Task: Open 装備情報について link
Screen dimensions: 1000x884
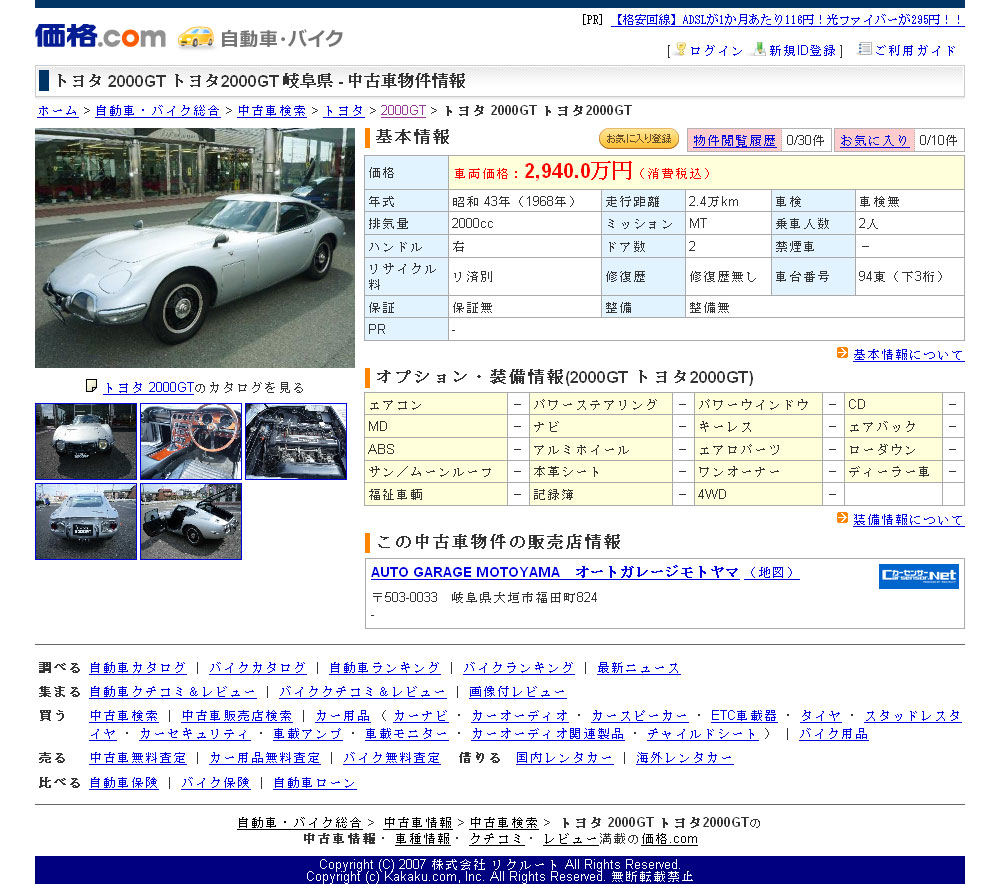Action: click(908, 520)
